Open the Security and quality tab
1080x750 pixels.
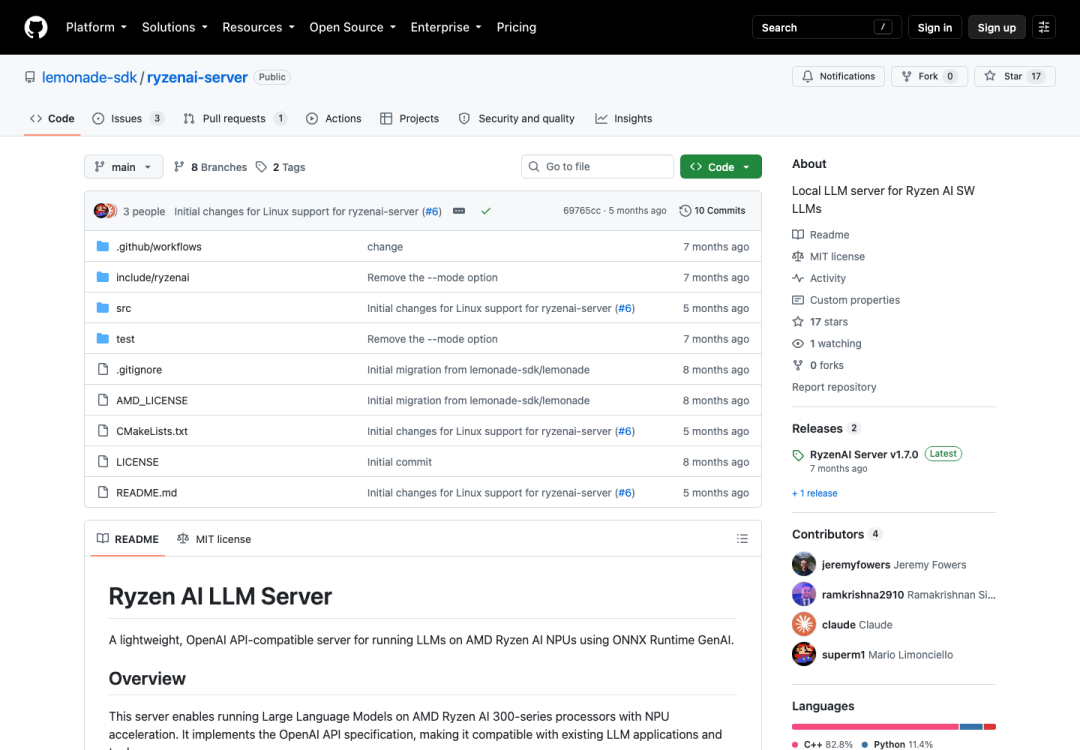tap(517, 118)
